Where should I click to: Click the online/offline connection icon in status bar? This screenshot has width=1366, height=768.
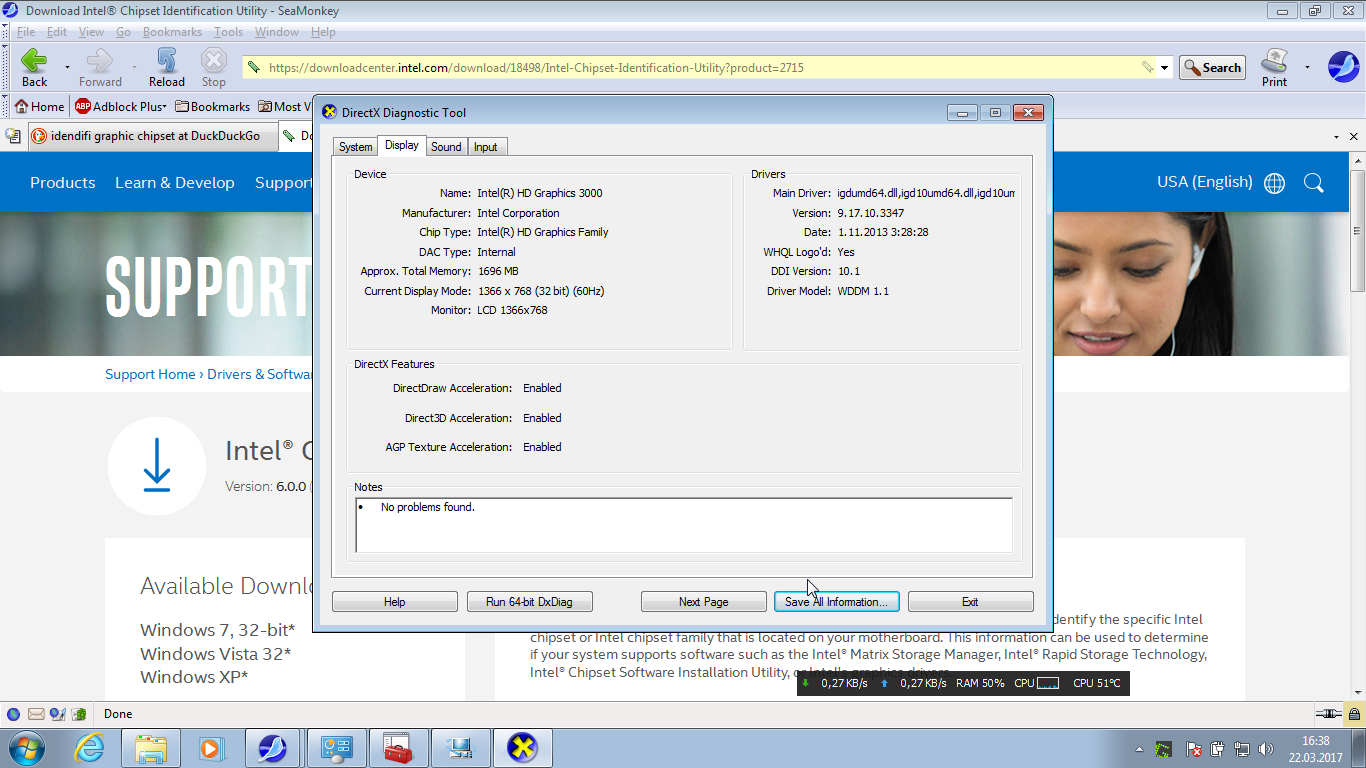(1328, 714)
